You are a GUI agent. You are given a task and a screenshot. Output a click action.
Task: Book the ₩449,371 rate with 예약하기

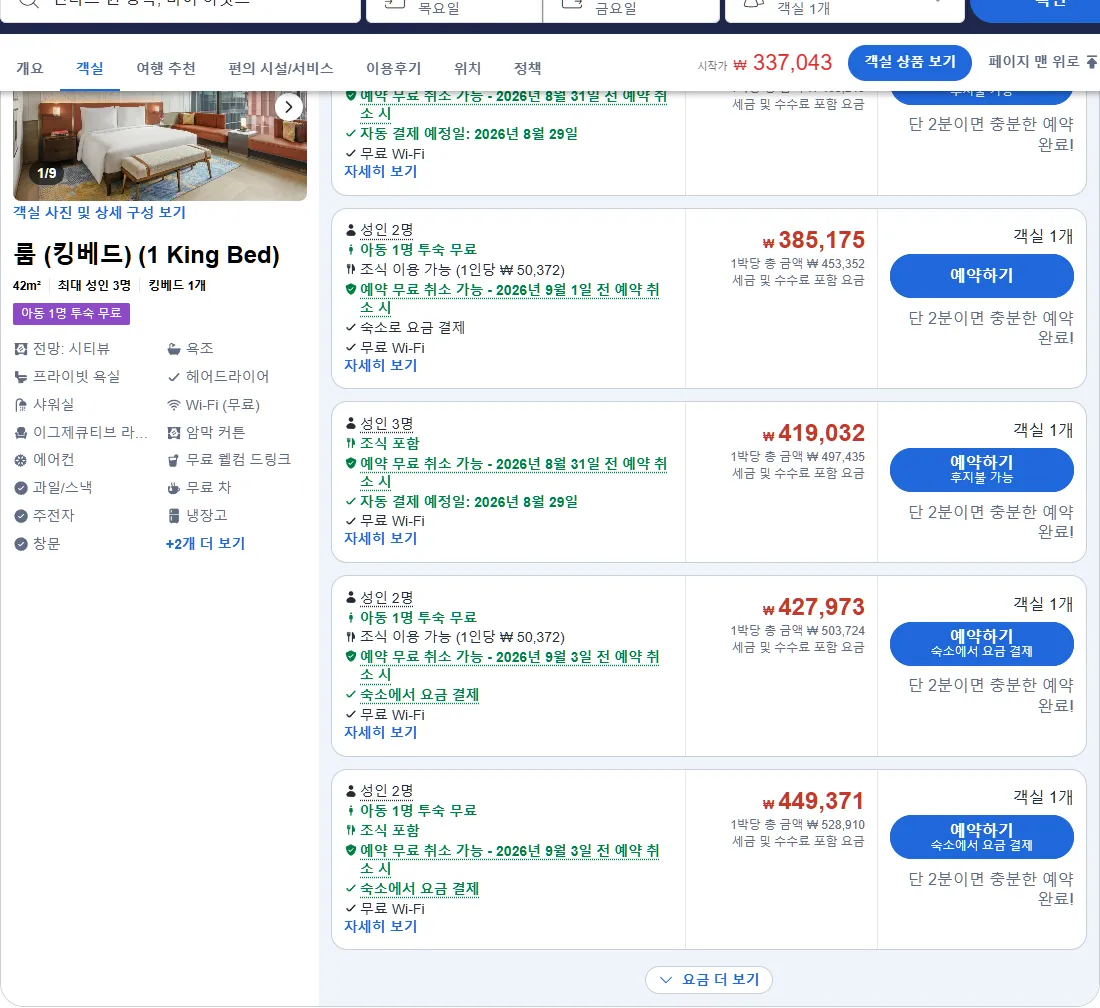pyautogui.click(x=981, y=837)
